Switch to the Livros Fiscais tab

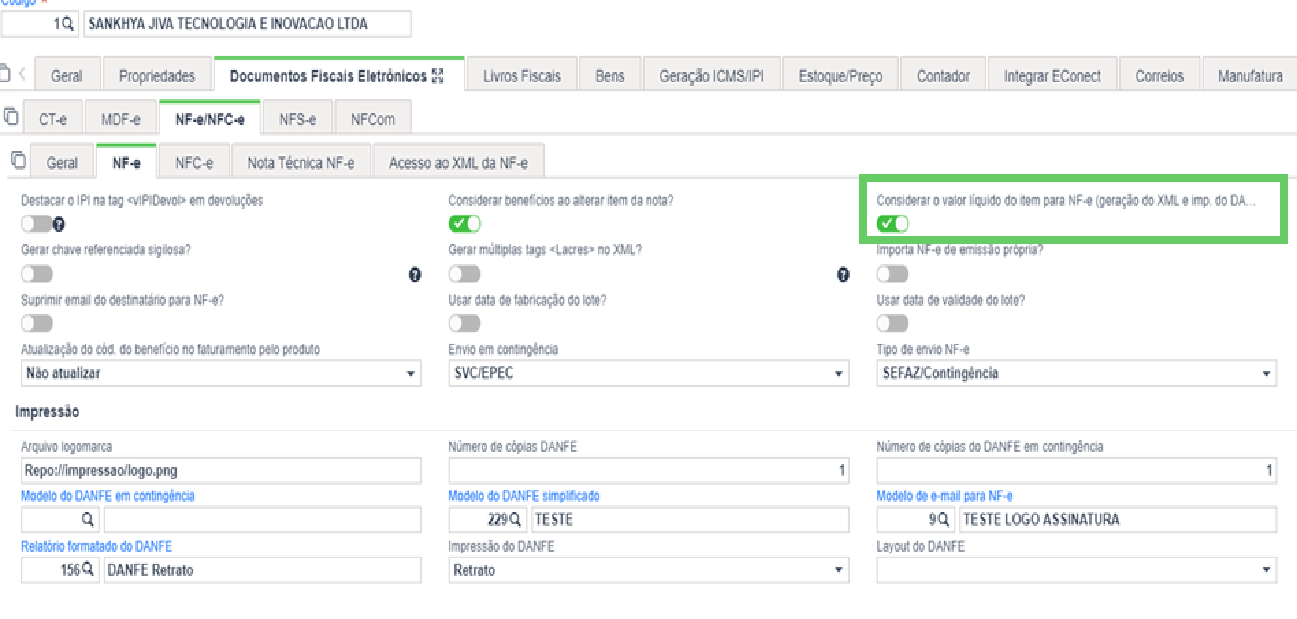pos(521,76)
